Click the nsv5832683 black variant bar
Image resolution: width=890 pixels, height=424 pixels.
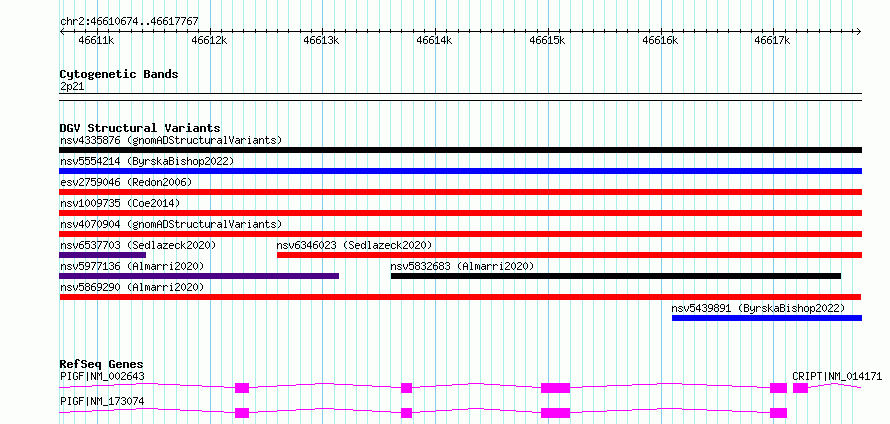616,276
